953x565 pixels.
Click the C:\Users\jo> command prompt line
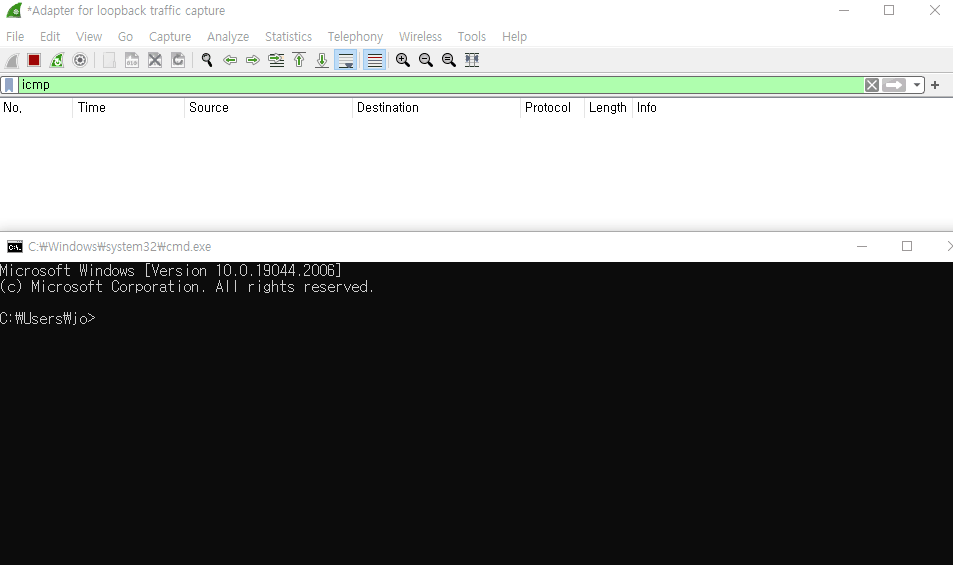click(x=48, y=318)
